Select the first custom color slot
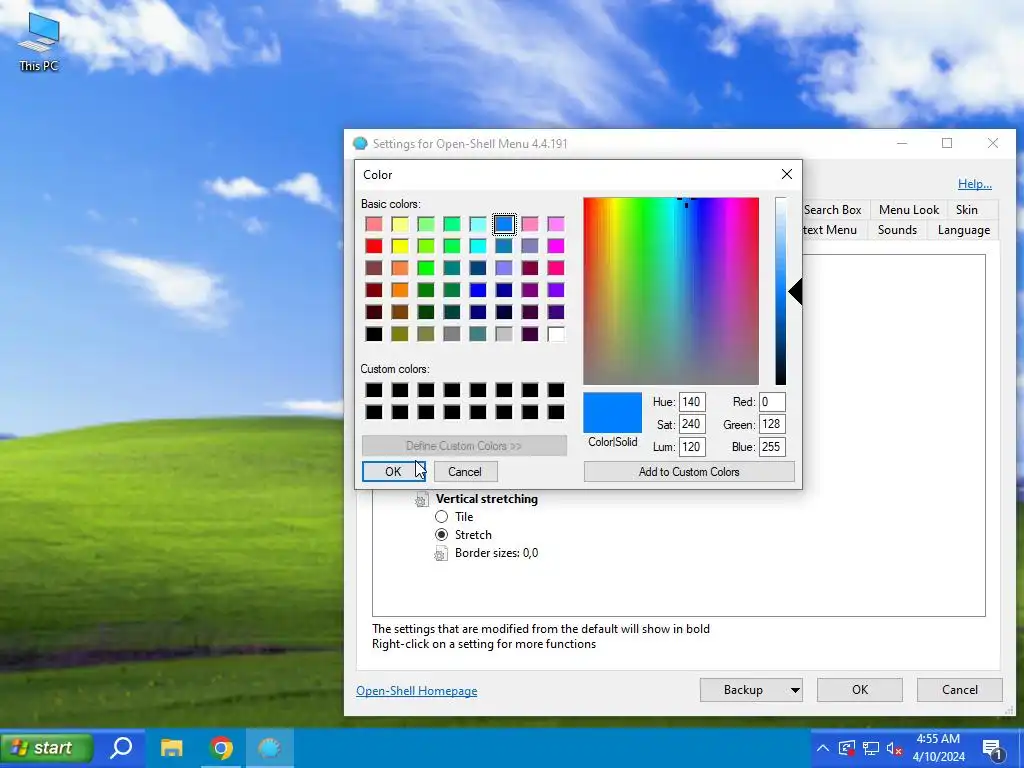Viewport: 1024px width, 768px height. click(x=374, y=390)
